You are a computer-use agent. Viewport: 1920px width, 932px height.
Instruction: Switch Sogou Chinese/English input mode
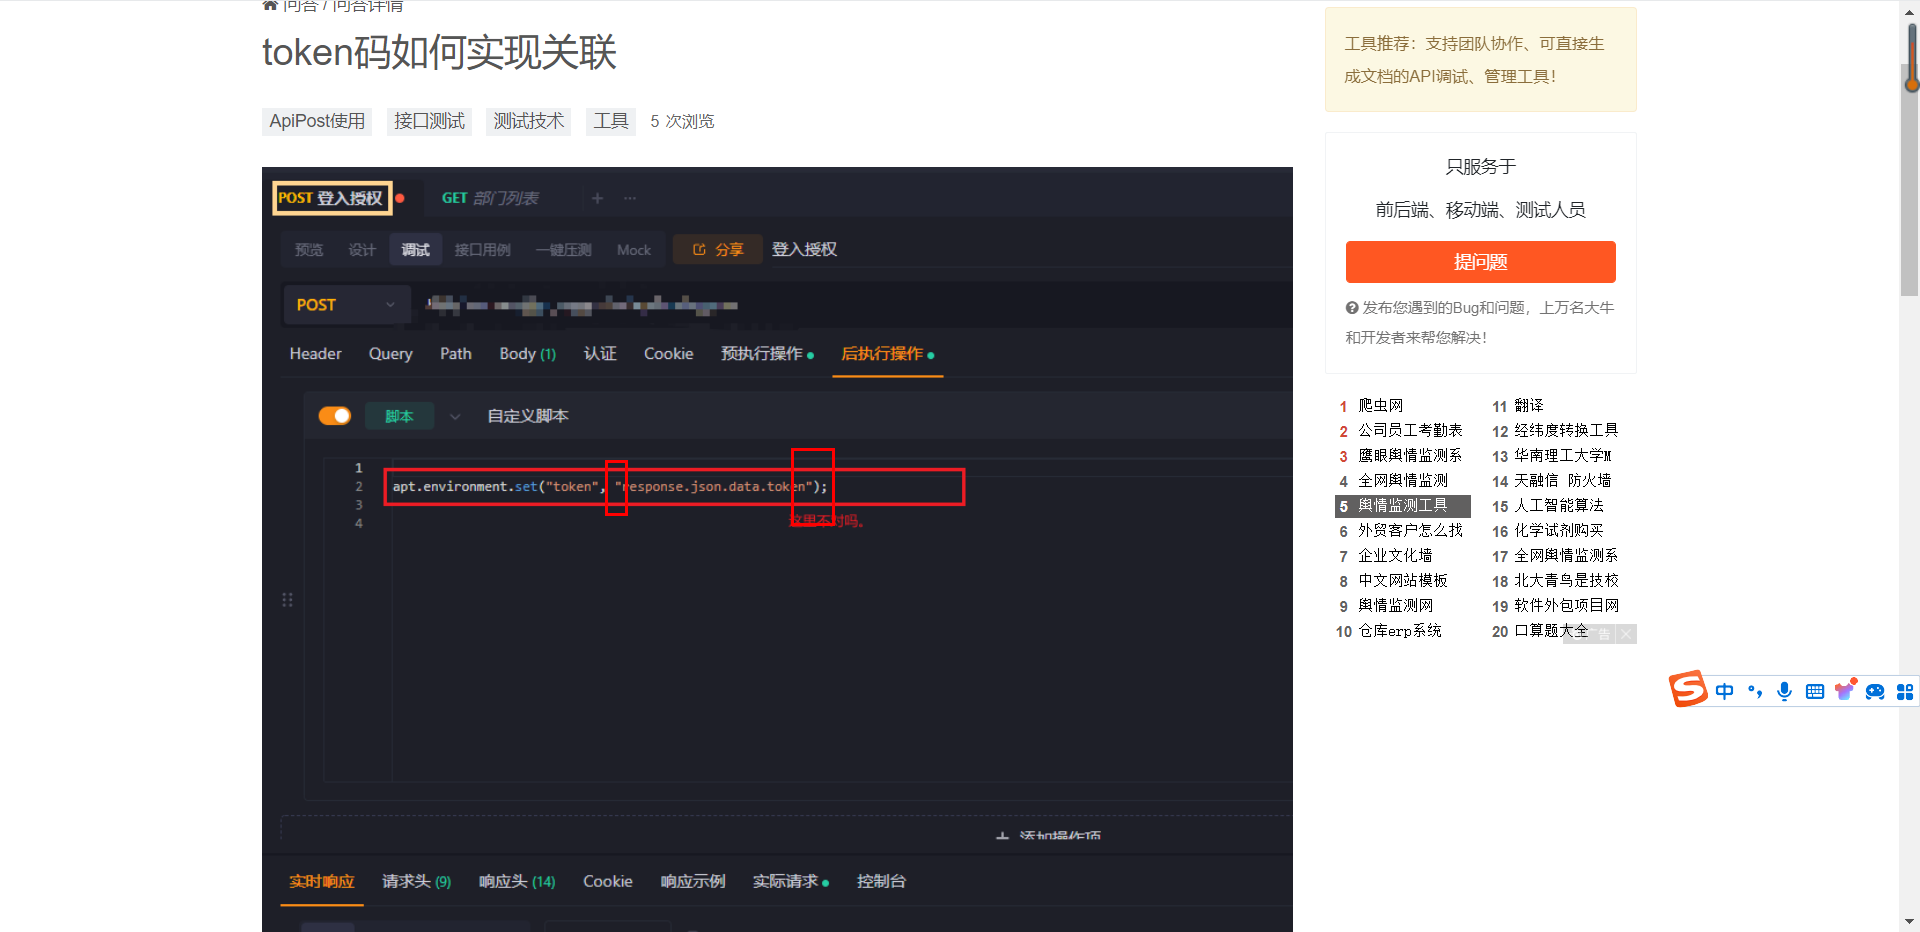[1725, 691]
